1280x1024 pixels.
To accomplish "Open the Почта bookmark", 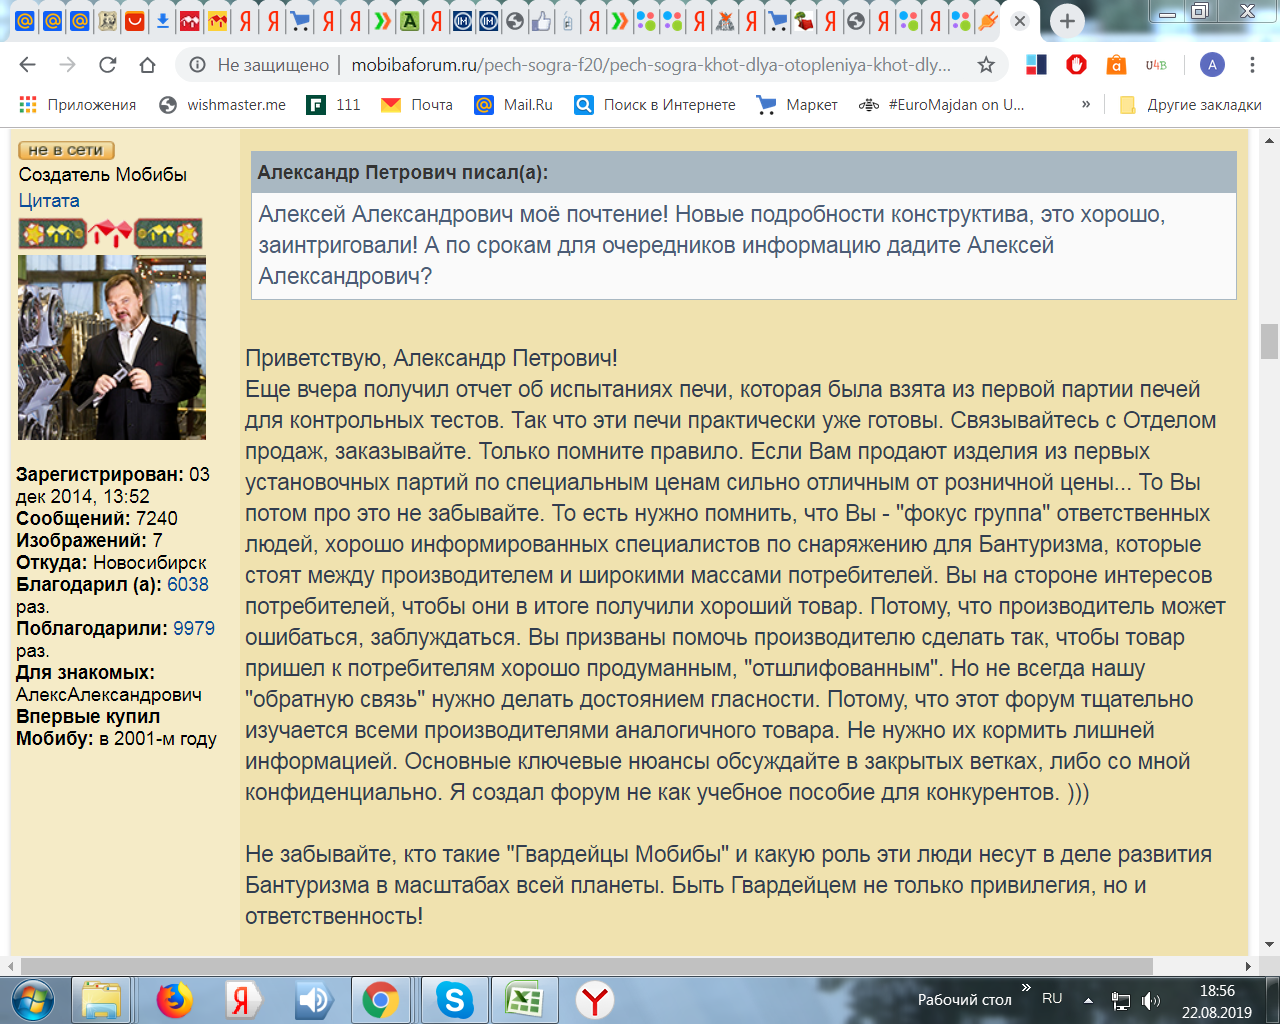I will [417, 104].
